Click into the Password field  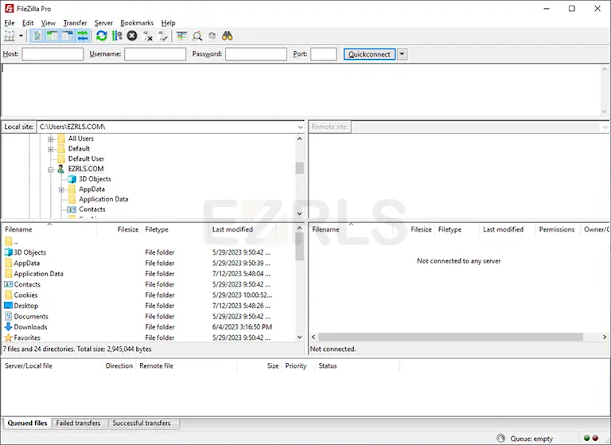[256, 54]
